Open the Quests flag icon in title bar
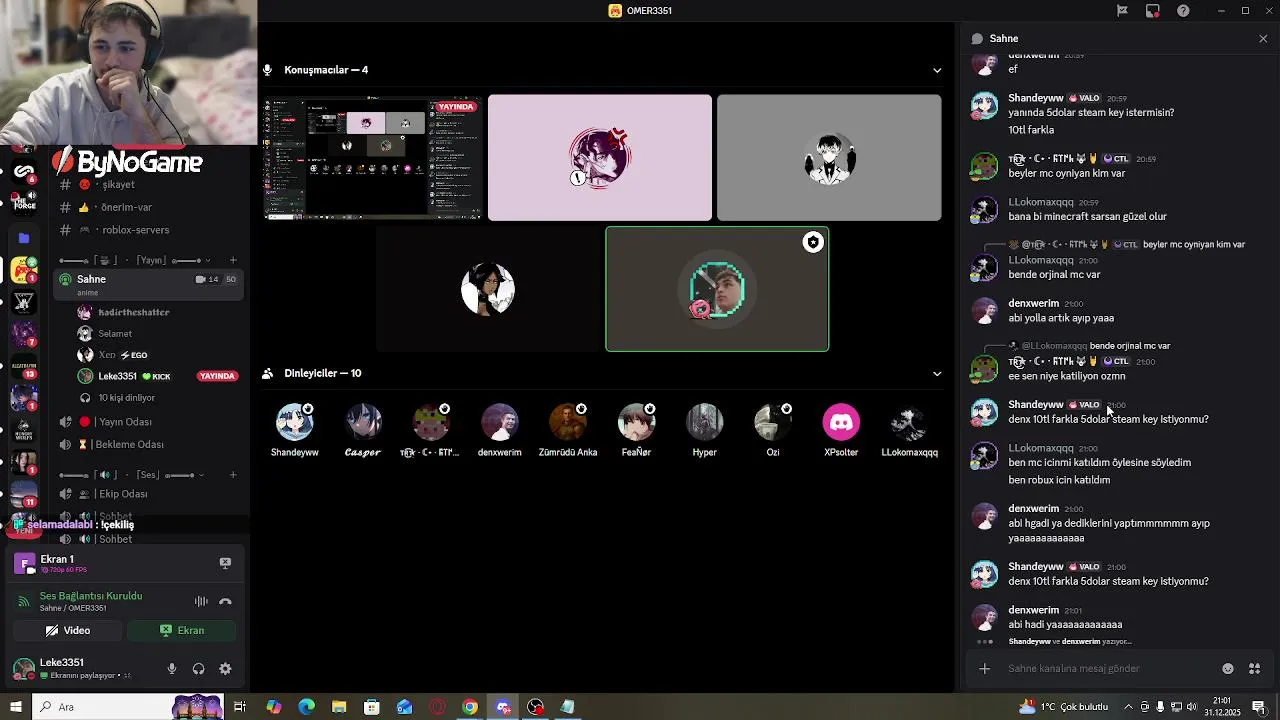The width and height of the screenshot is (1280, 720). (x=1122, y=11)
